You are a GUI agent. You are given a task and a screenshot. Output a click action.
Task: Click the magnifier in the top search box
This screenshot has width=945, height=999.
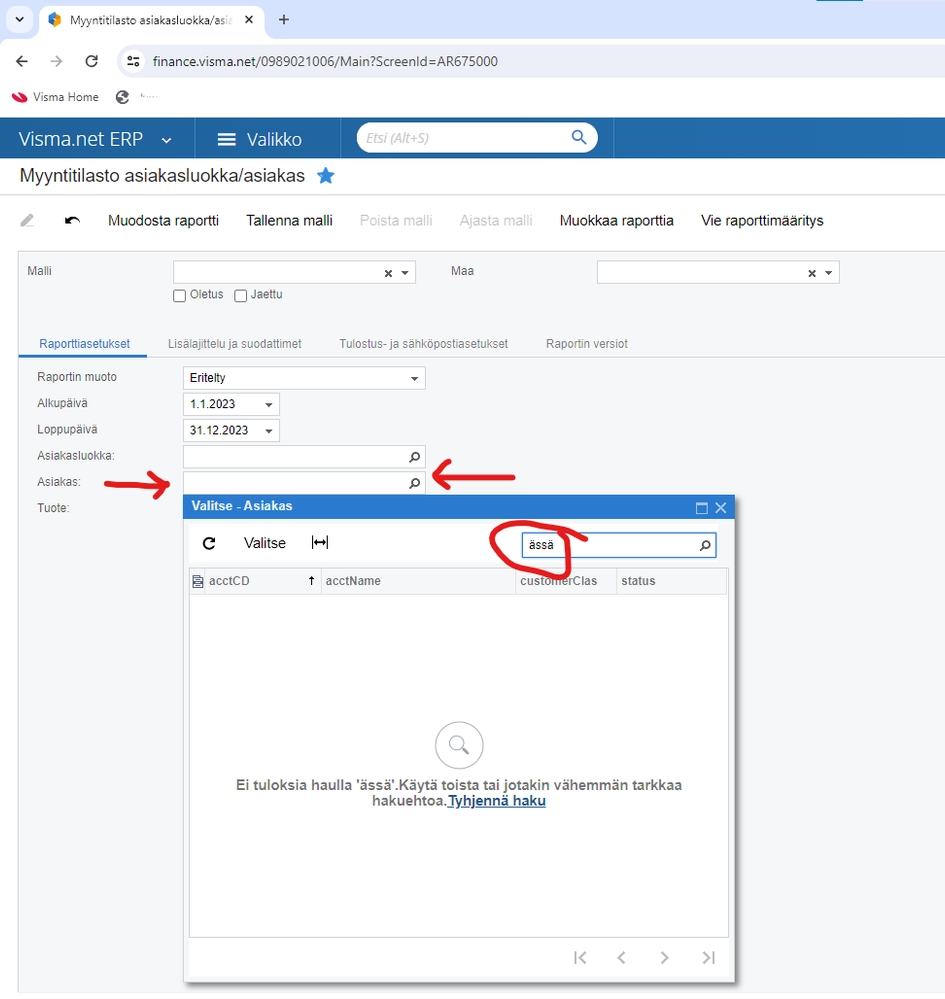pyautogui.click(x=579, y=137)
